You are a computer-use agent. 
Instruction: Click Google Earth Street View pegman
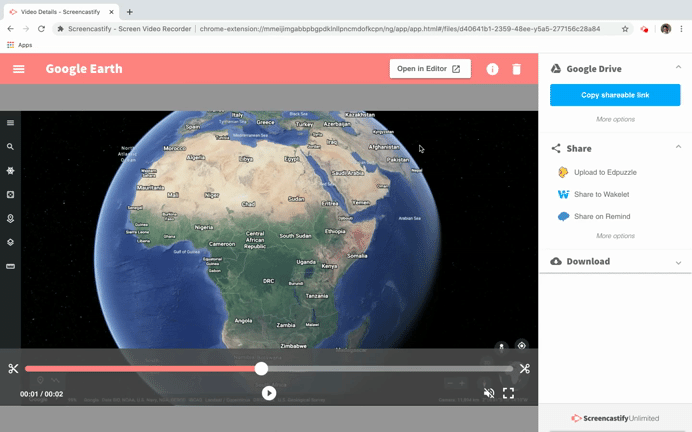point(501,347)
